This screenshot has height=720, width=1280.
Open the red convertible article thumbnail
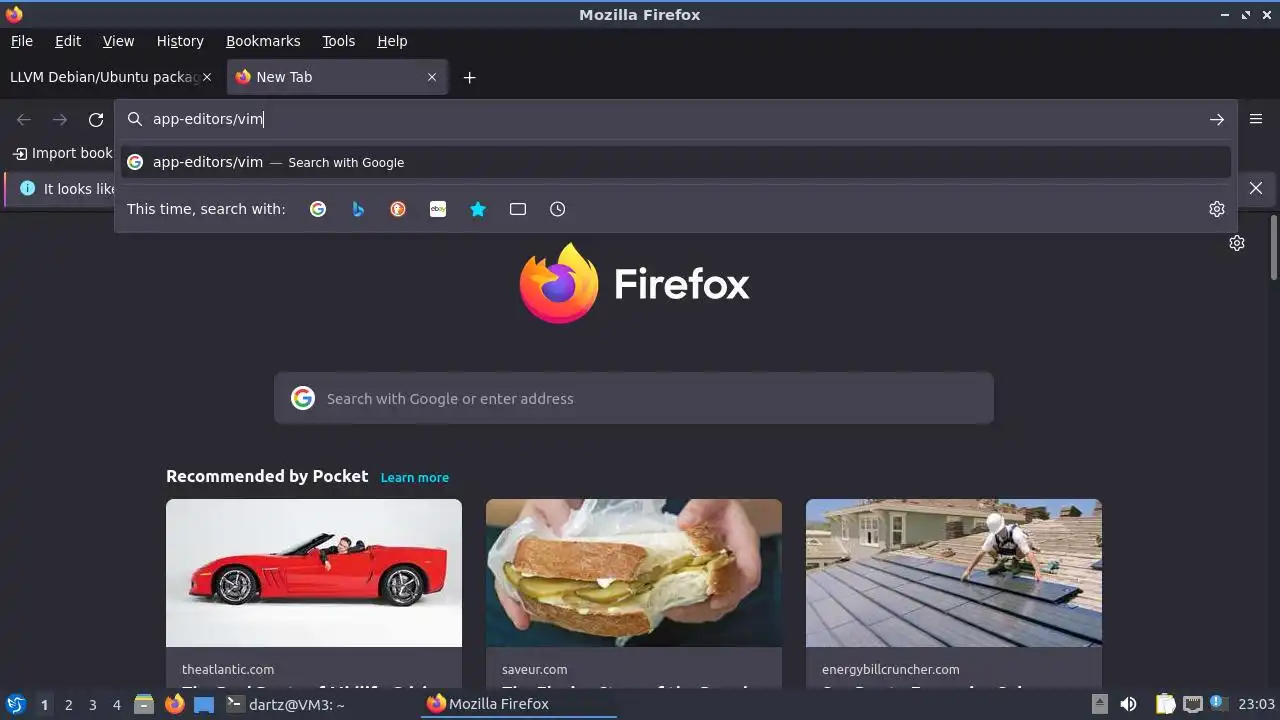pos(314,573)
